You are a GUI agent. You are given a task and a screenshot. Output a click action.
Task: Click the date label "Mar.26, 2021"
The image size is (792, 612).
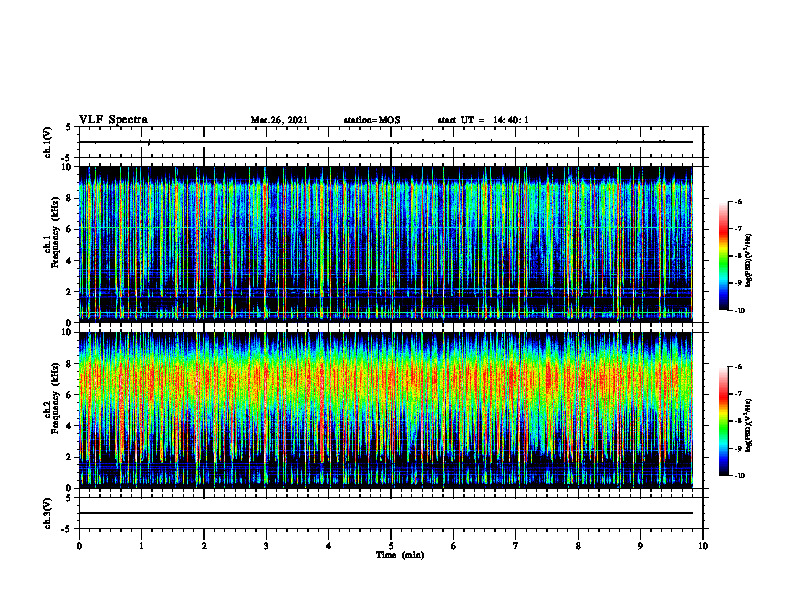point(279,120)
